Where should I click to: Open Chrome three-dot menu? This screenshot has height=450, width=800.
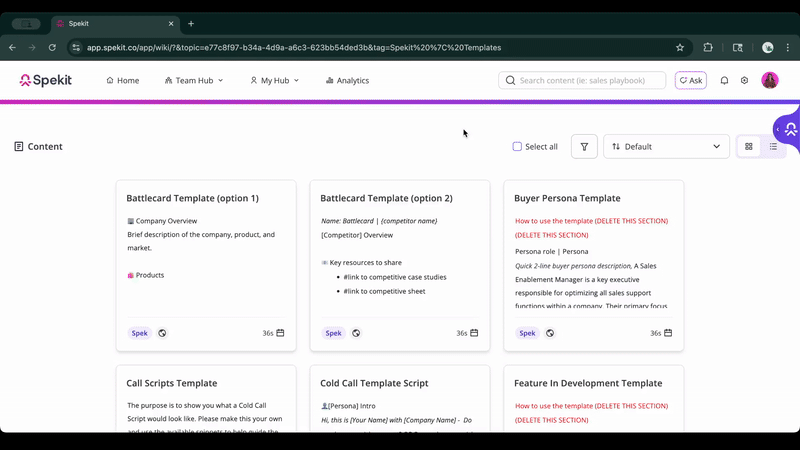(788, 47)
